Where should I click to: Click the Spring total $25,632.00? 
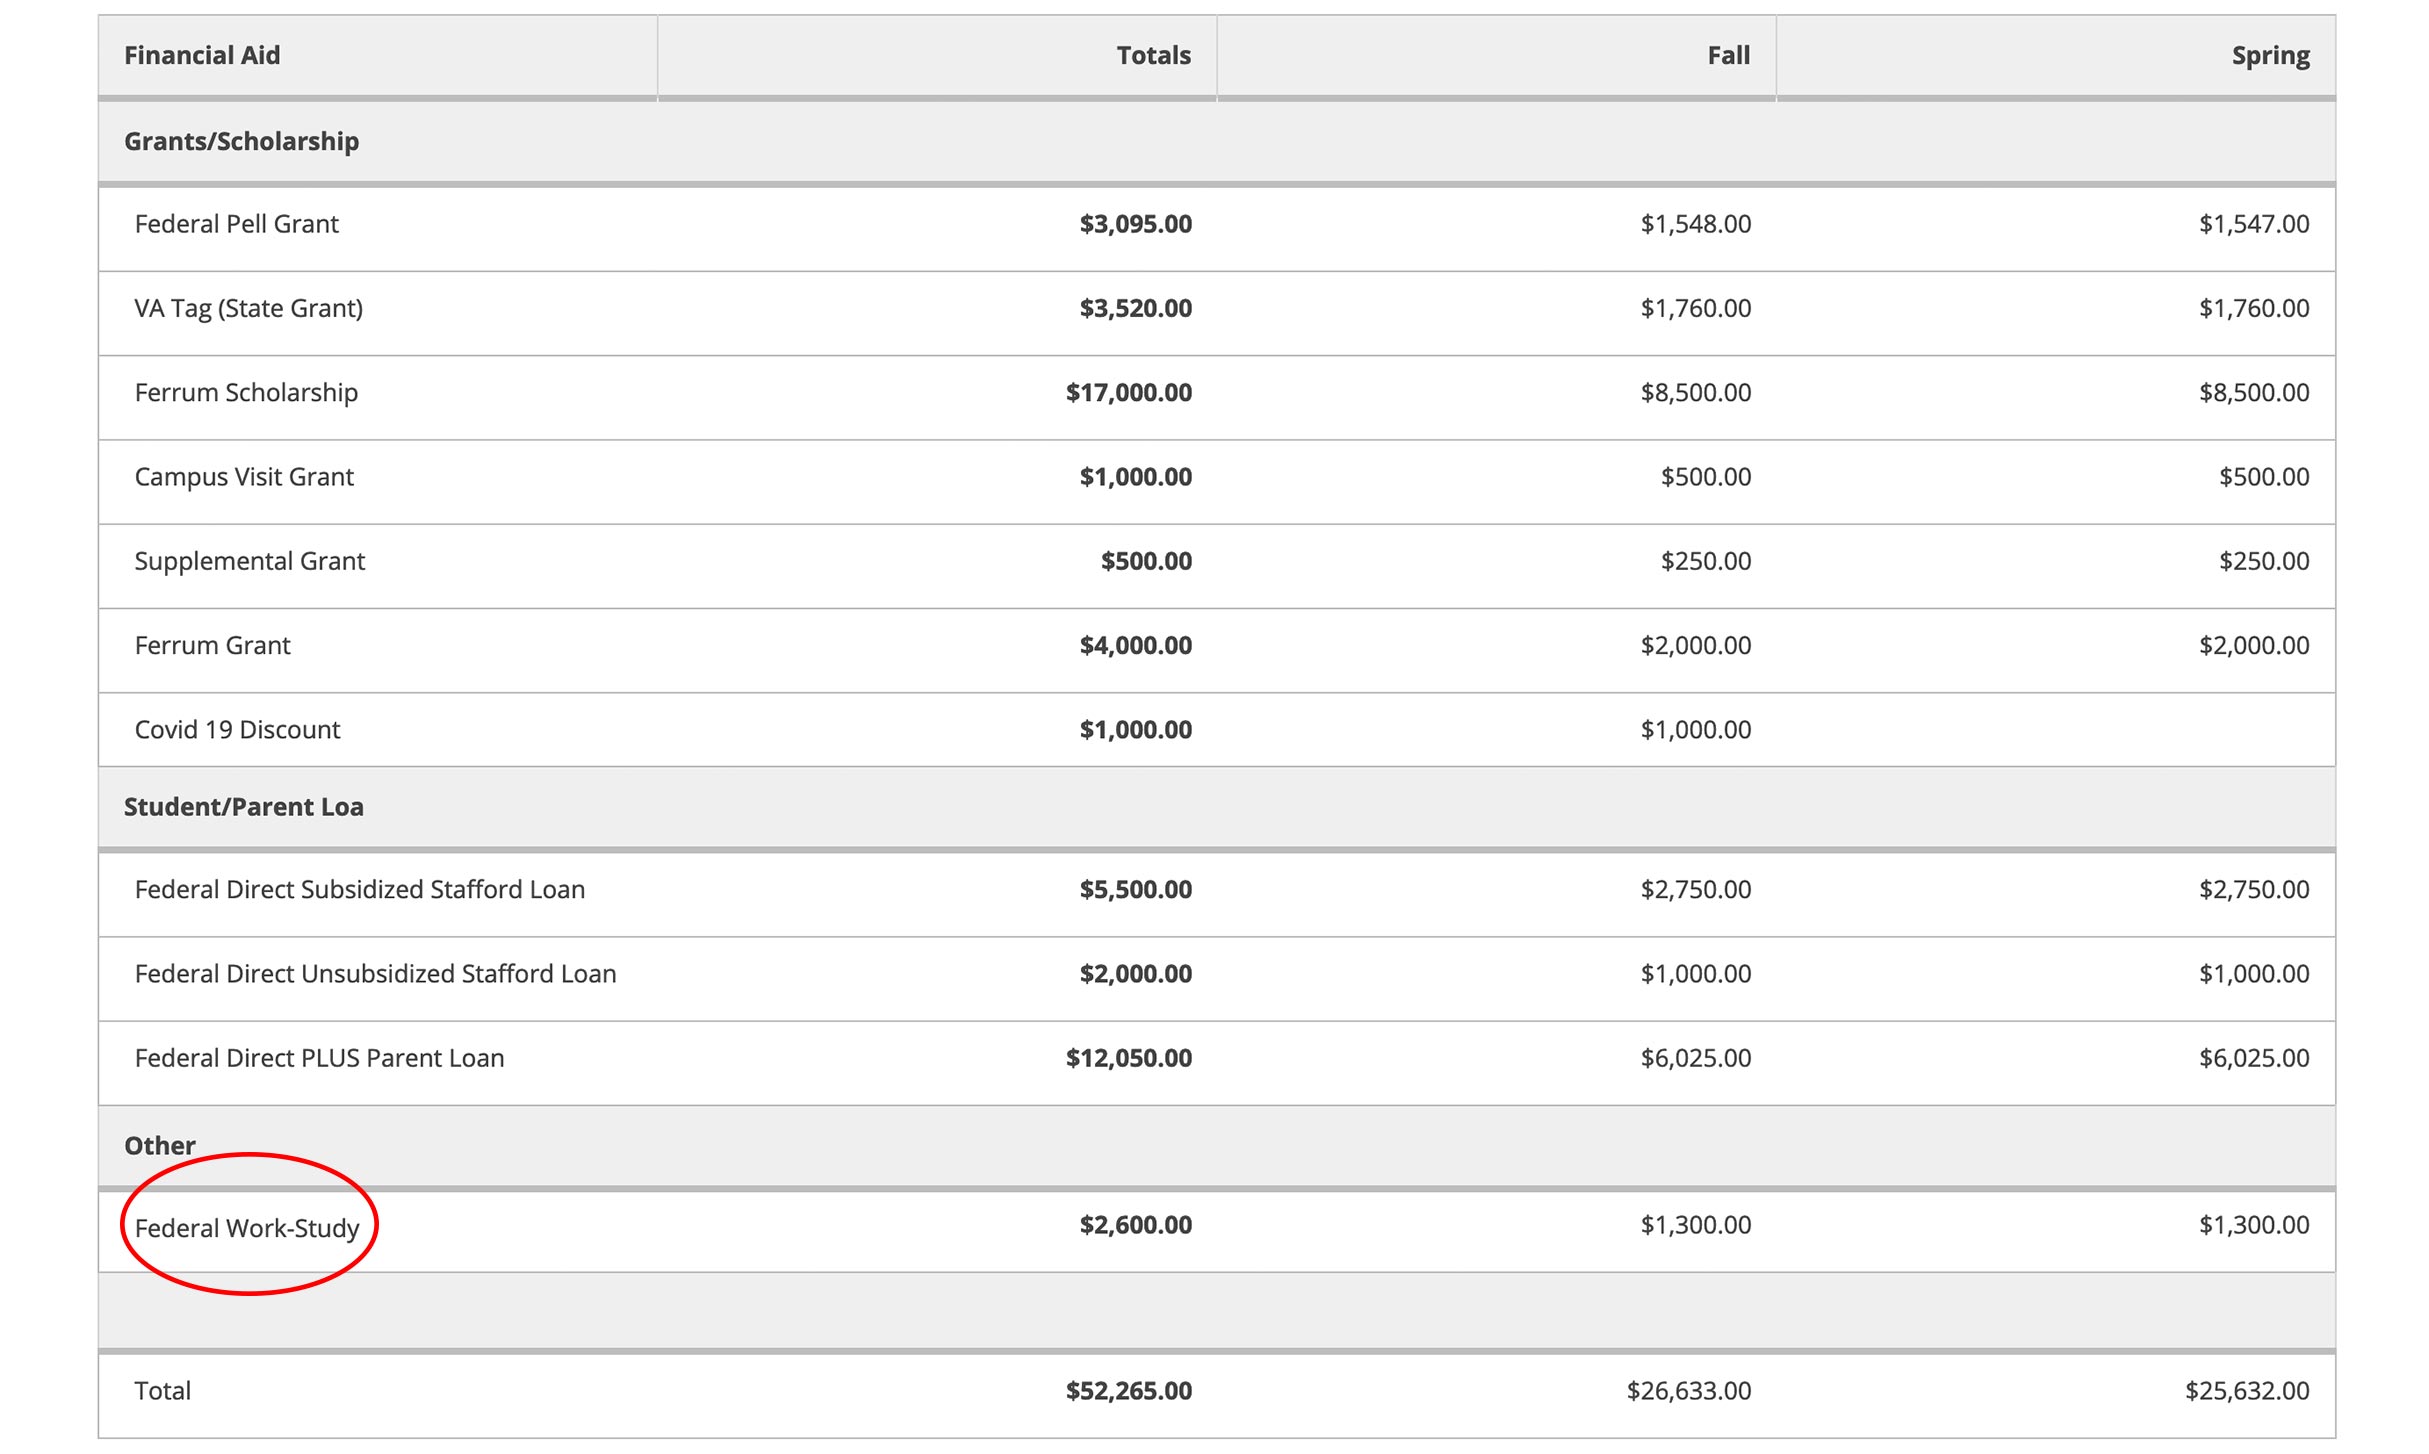click(x=2246, y=1391)
